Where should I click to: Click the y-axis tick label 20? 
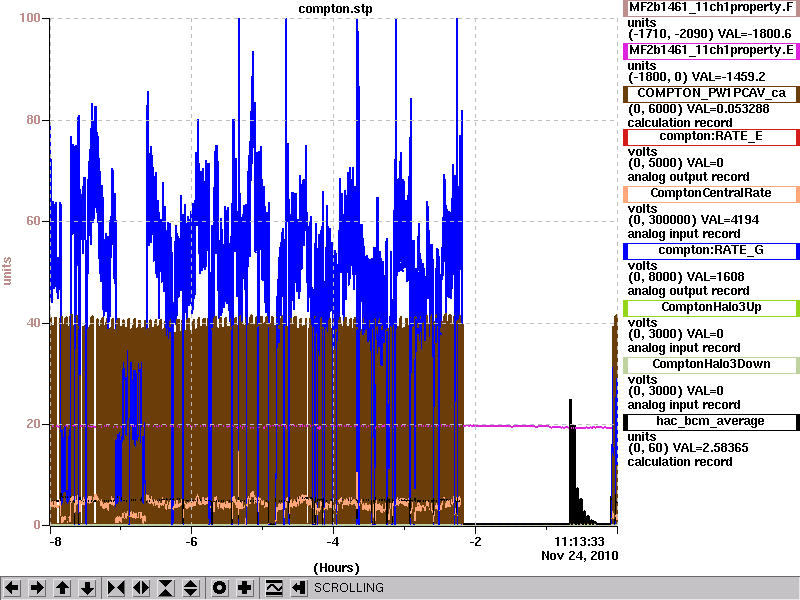[33, 424]
